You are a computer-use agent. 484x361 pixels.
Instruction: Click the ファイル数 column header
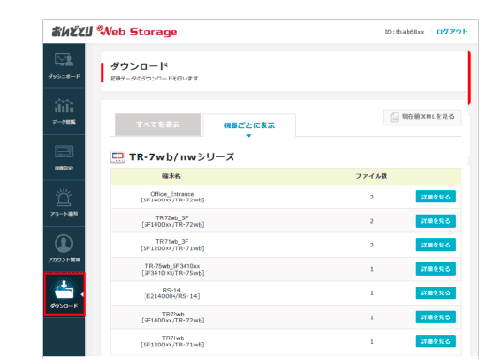[371, 176]
